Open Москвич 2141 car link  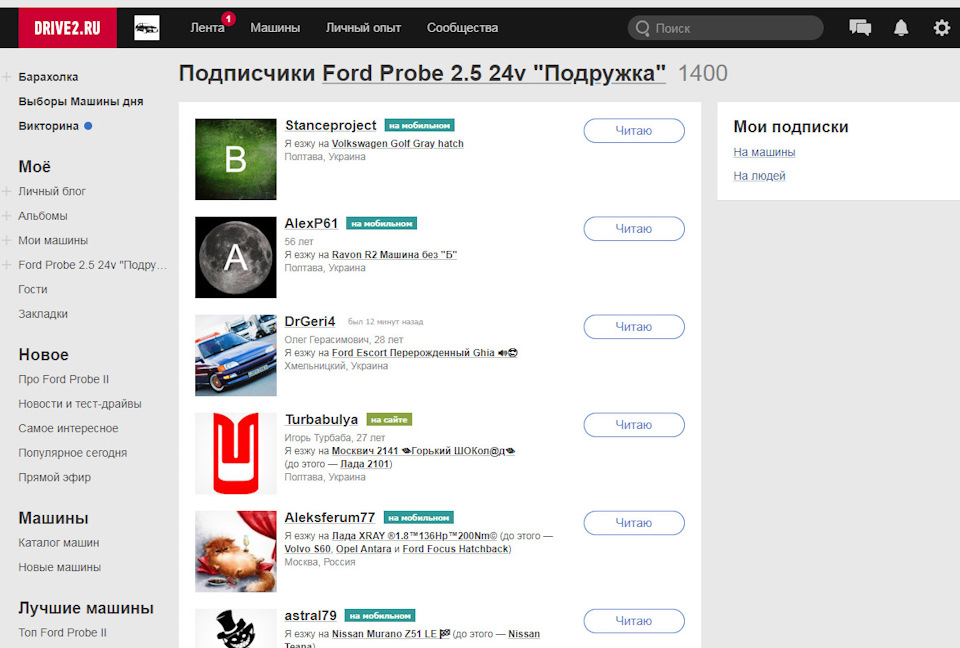click(x=423, y=450)
